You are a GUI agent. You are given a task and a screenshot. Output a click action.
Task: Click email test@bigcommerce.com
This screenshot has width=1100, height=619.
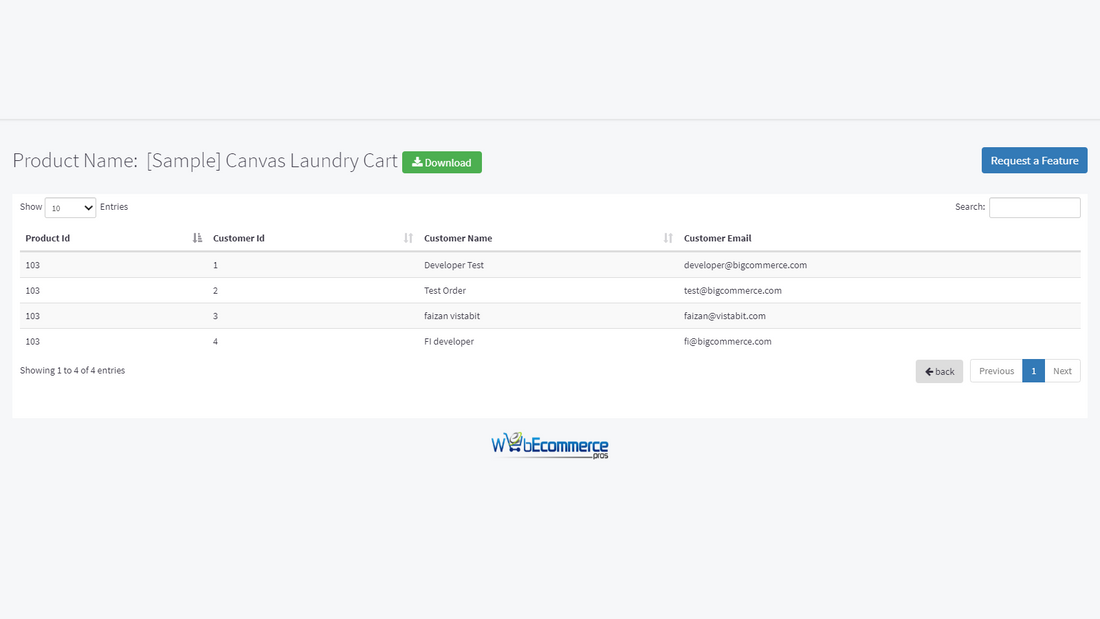(732, 291)
